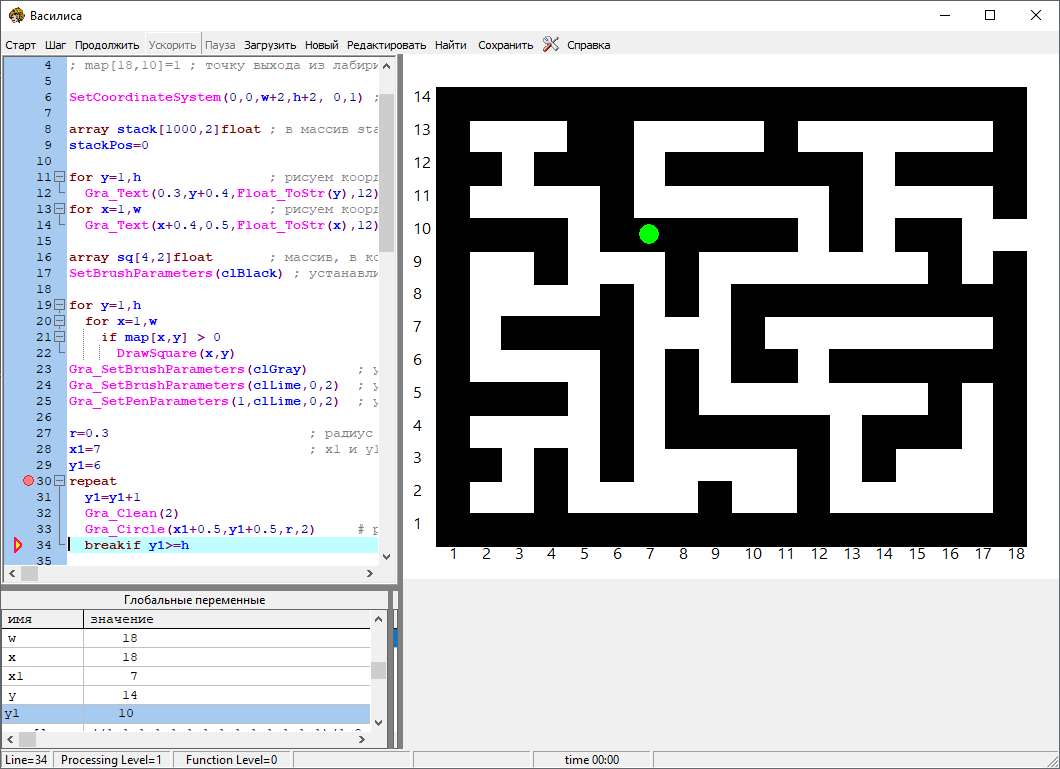
Task: Collapse the 'if map[x,y]' block at line 21
Action: click(x=58, y=337)
